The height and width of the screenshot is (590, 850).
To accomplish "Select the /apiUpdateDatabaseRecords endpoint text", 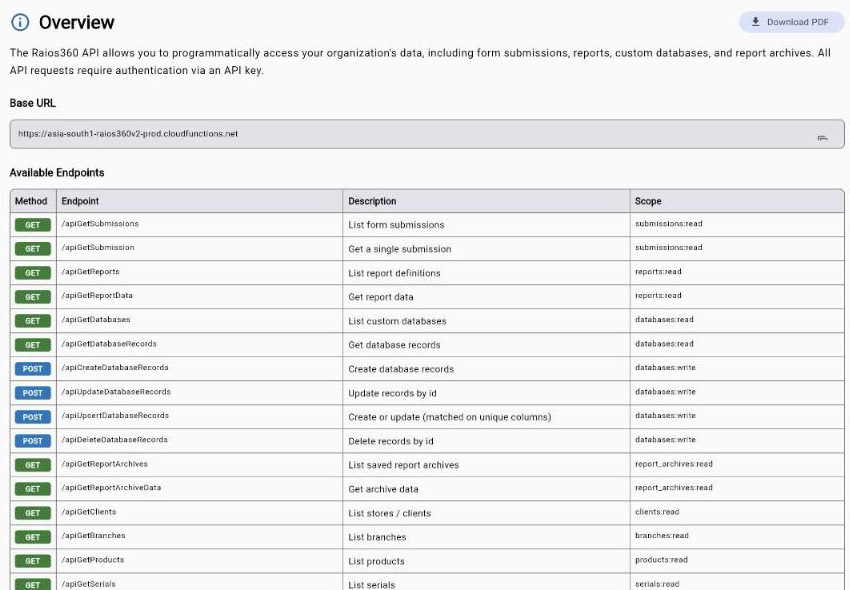I will tap(116, 392).
